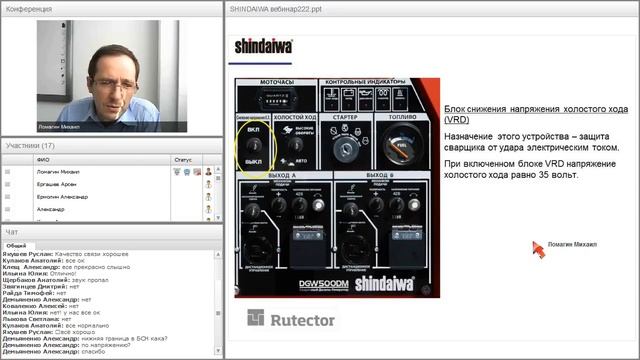Click the Статус column header
The width and height of the screenshot is (640, 360).
[x=186, y=160]
